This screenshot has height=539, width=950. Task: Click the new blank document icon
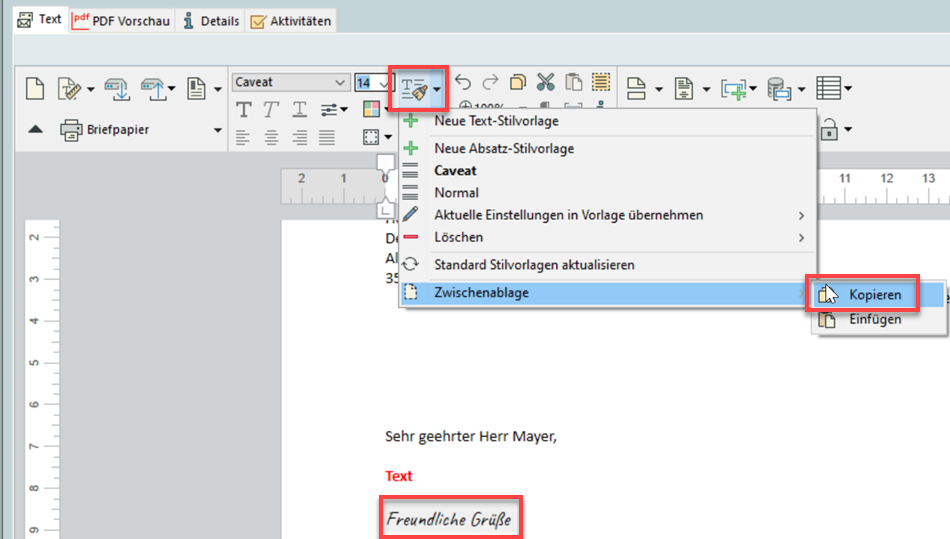[x=35, y=88]
